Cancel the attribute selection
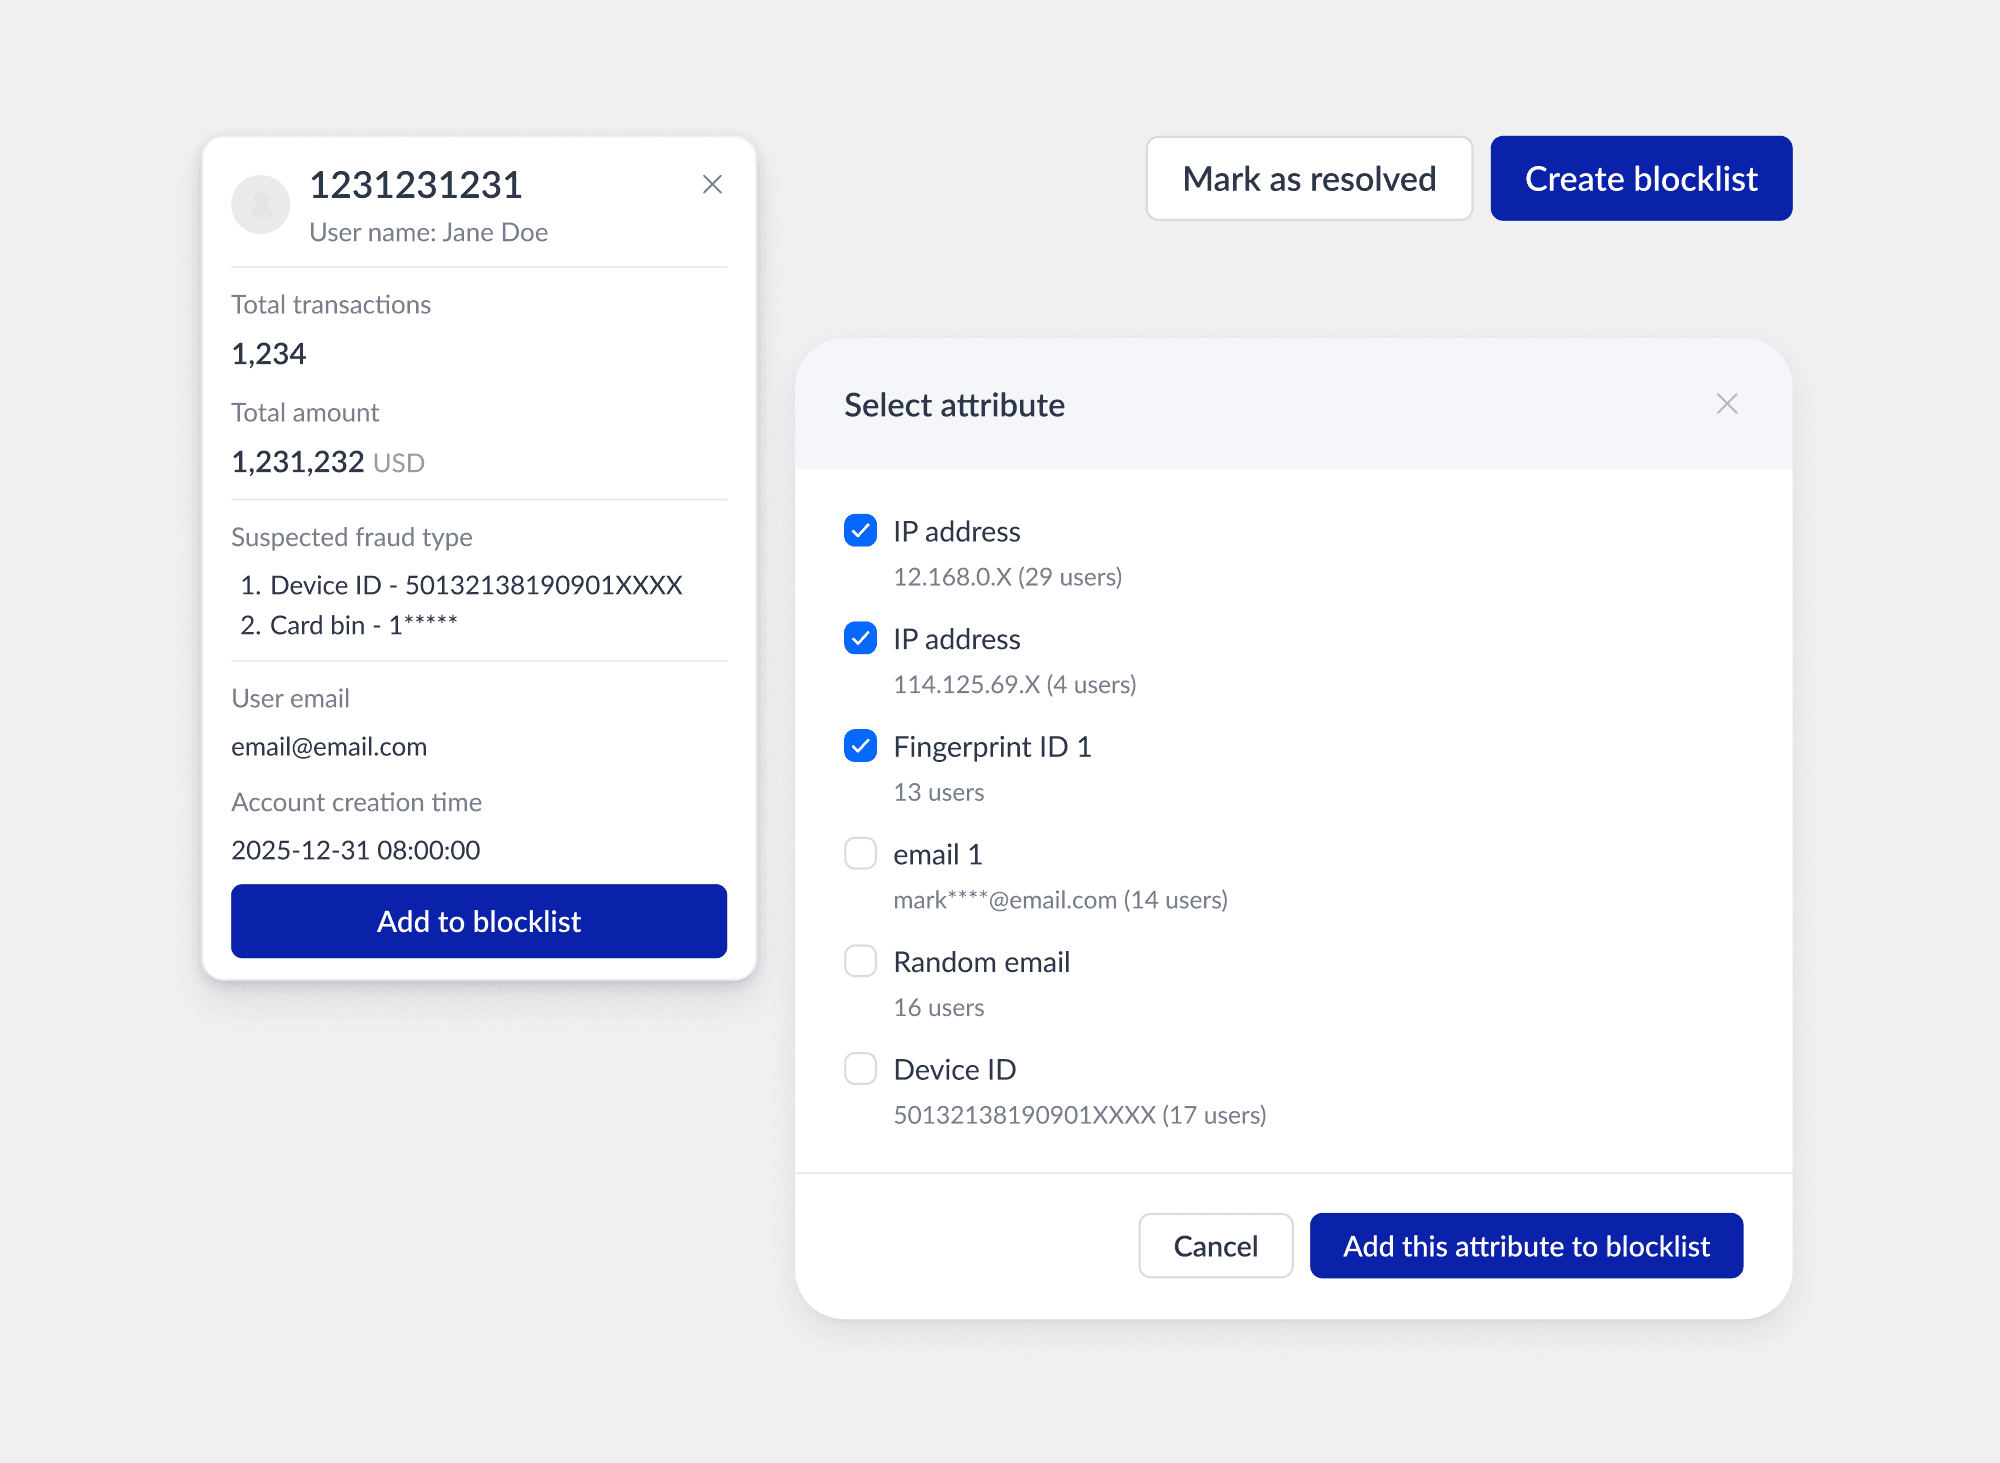Viewport: 2000px width, 1463px height. pyautogui.click(x=1215, y=1246)
